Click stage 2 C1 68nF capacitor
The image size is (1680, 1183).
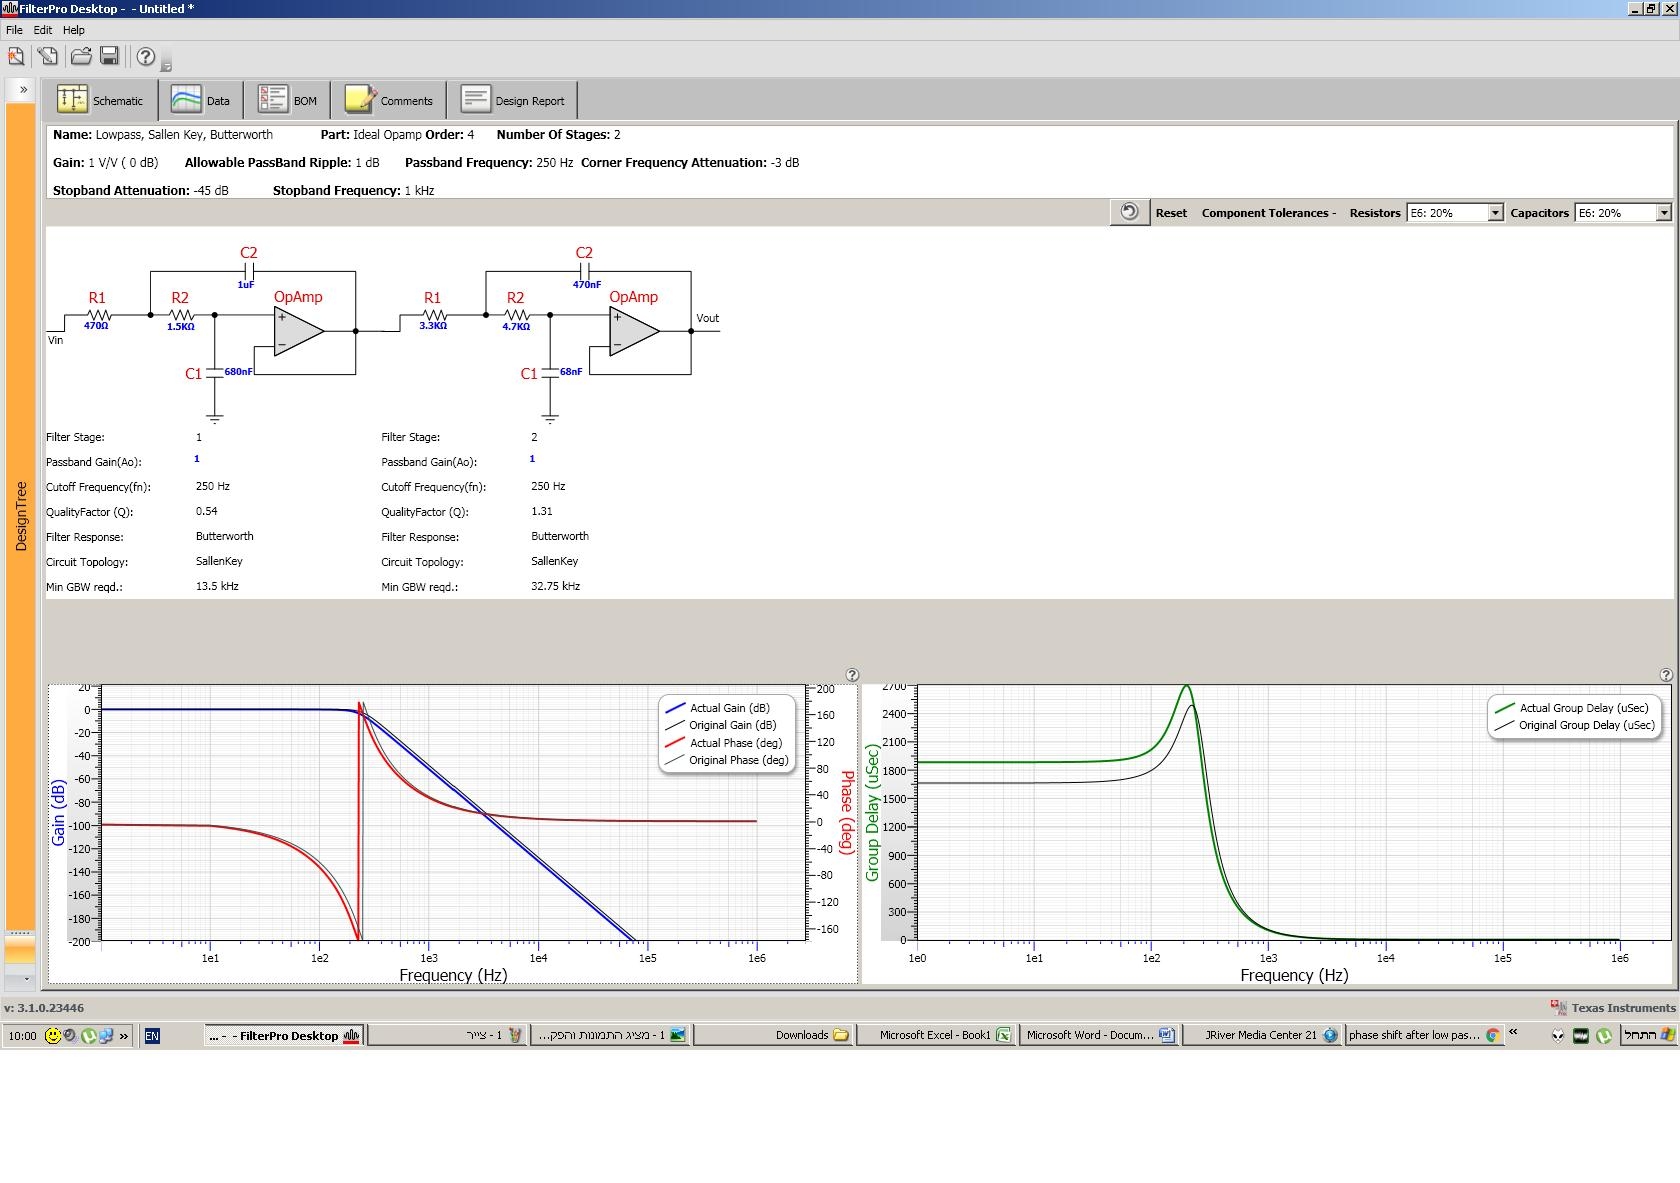tap(550, 372)
